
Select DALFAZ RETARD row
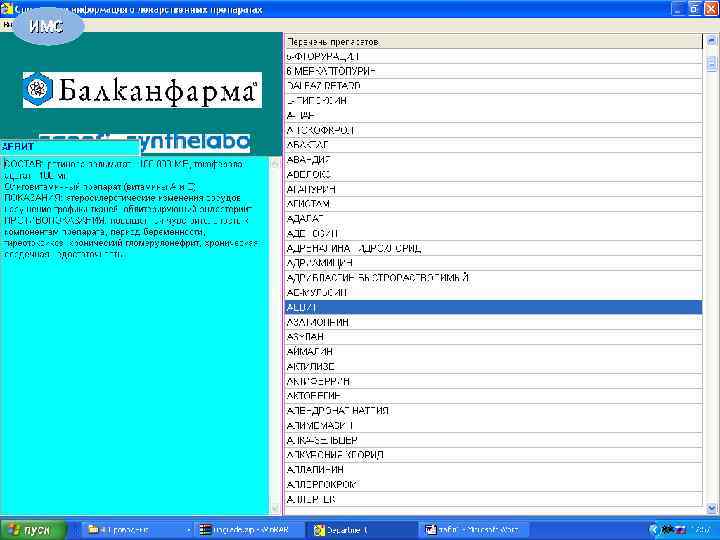pos(493,86)
